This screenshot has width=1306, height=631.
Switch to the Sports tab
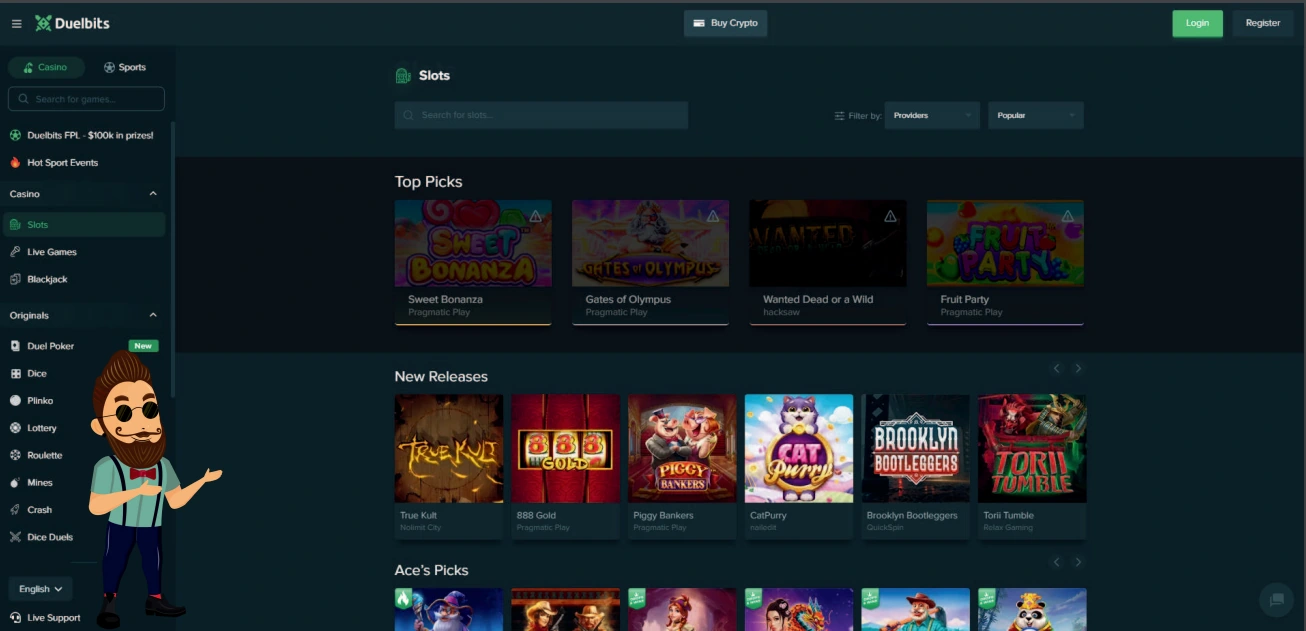coord(125,67)
